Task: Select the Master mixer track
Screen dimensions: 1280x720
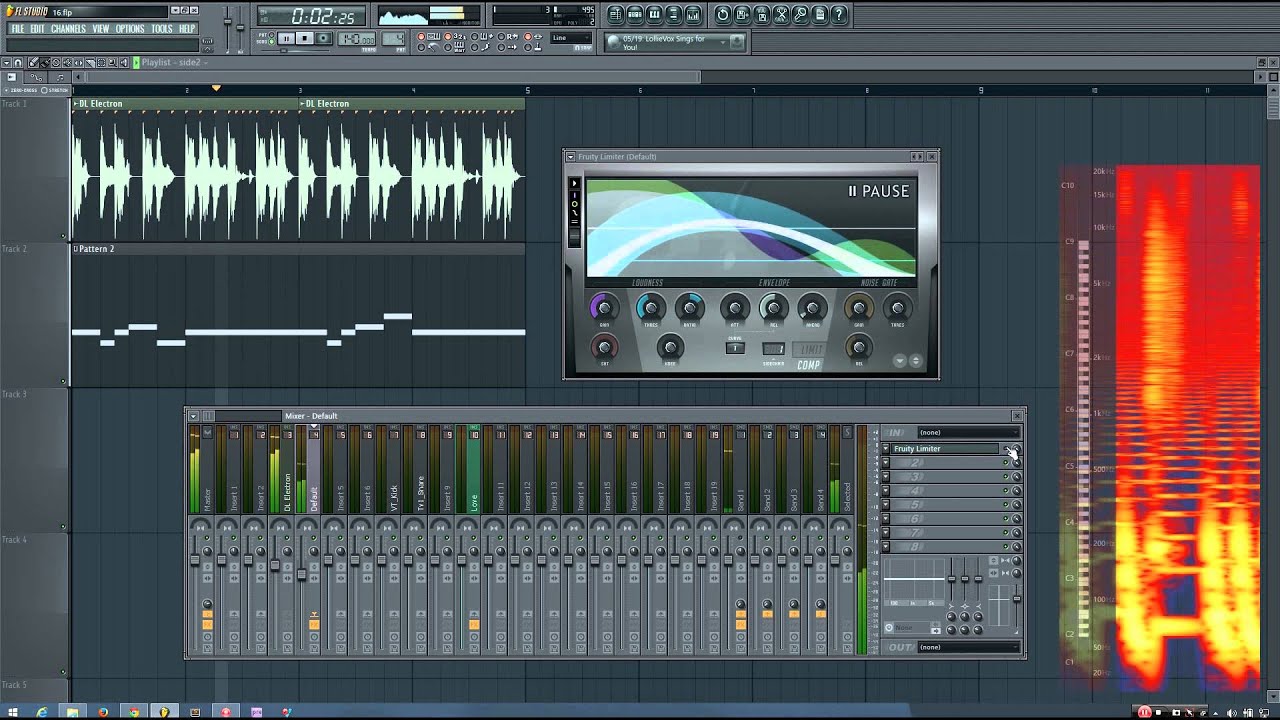Action: pyautogui.click(x=207, y=470)
